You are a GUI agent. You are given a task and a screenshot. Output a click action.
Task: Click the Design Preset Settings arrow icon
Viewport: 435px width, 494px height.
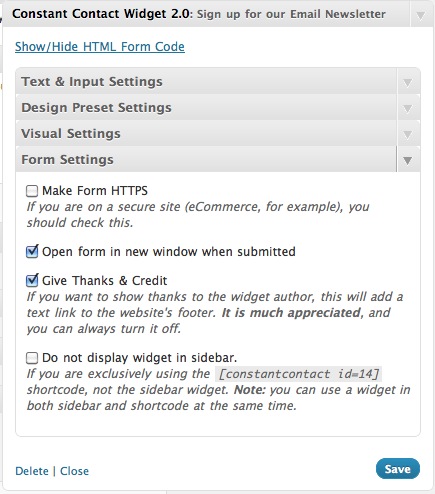407,108
